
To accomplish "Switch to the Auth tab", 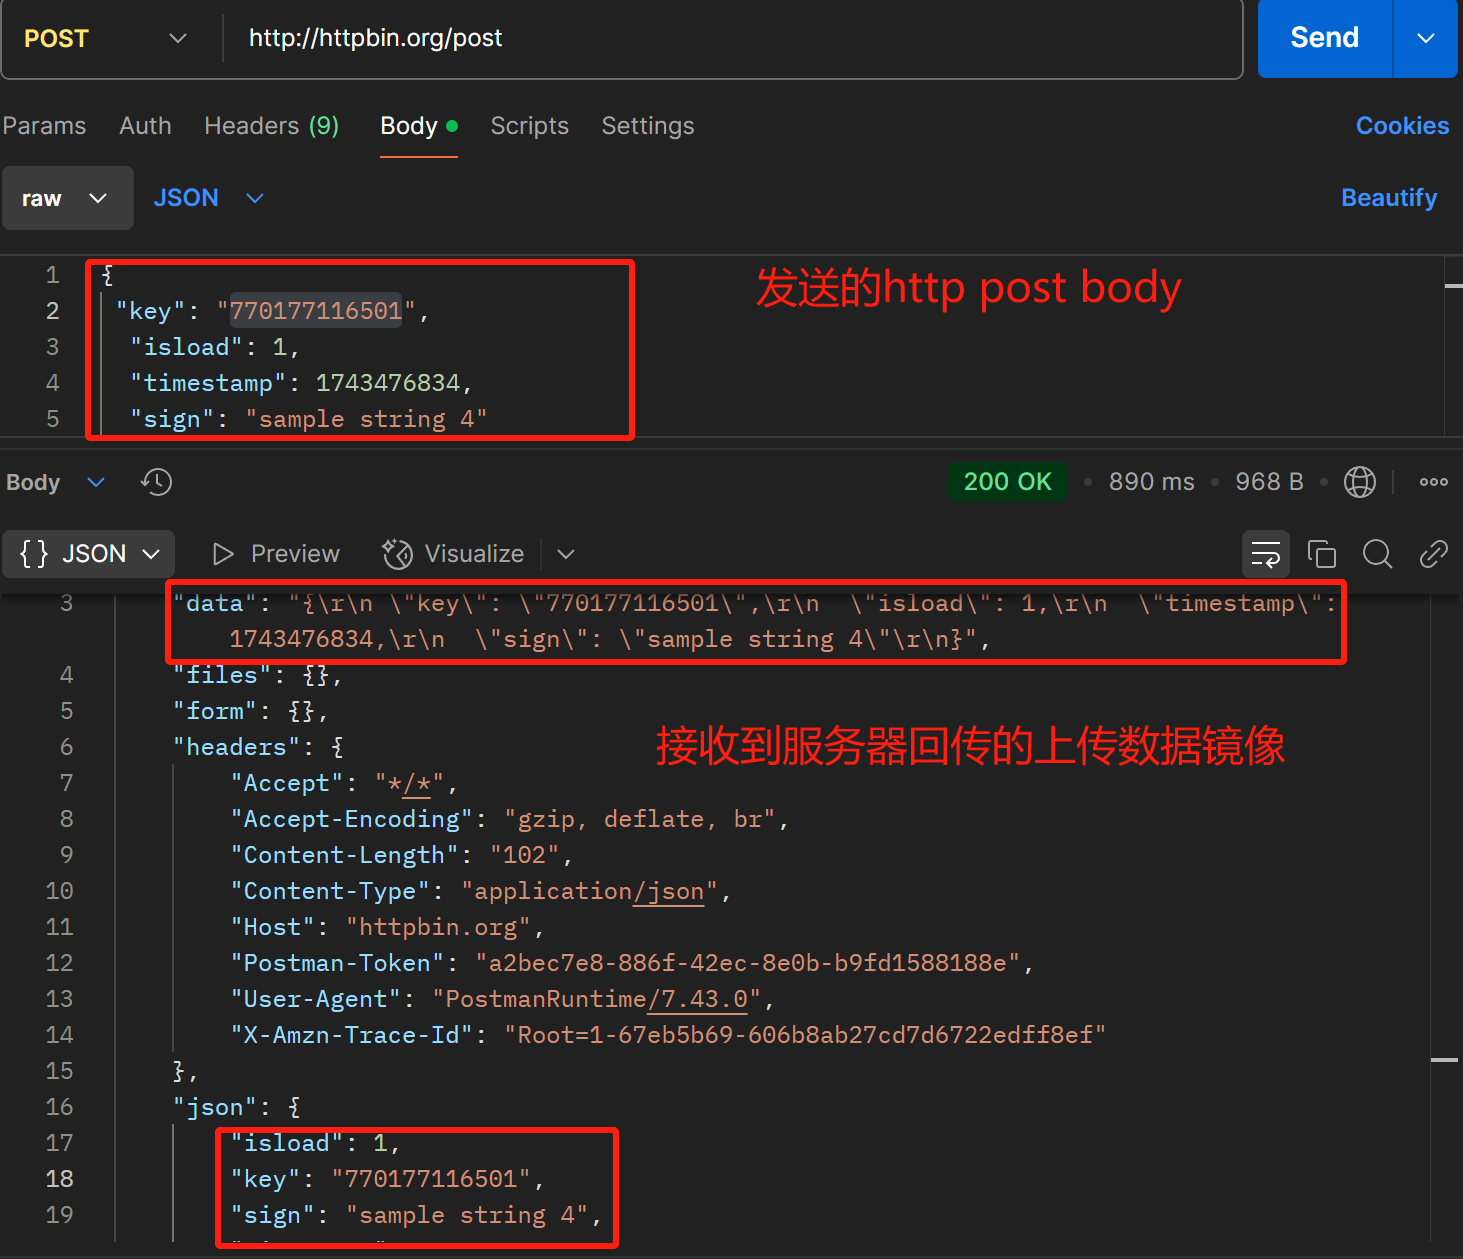I will point(145,126).
